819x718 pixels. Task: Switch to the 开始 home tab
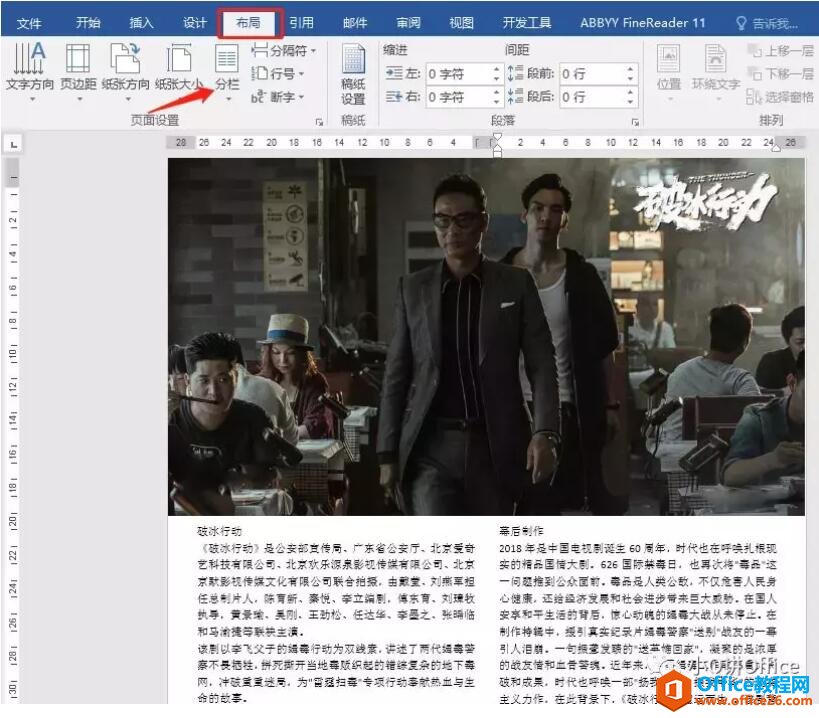tap(88, 23)
